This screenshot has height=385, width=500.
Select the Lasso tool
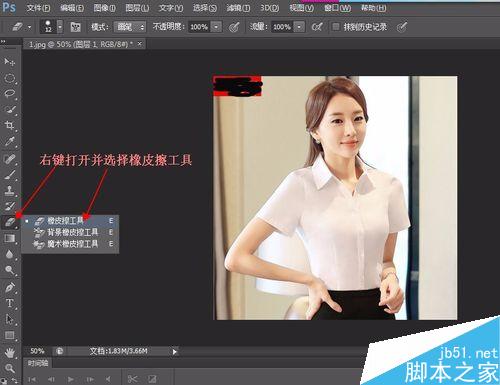[9, 94]
